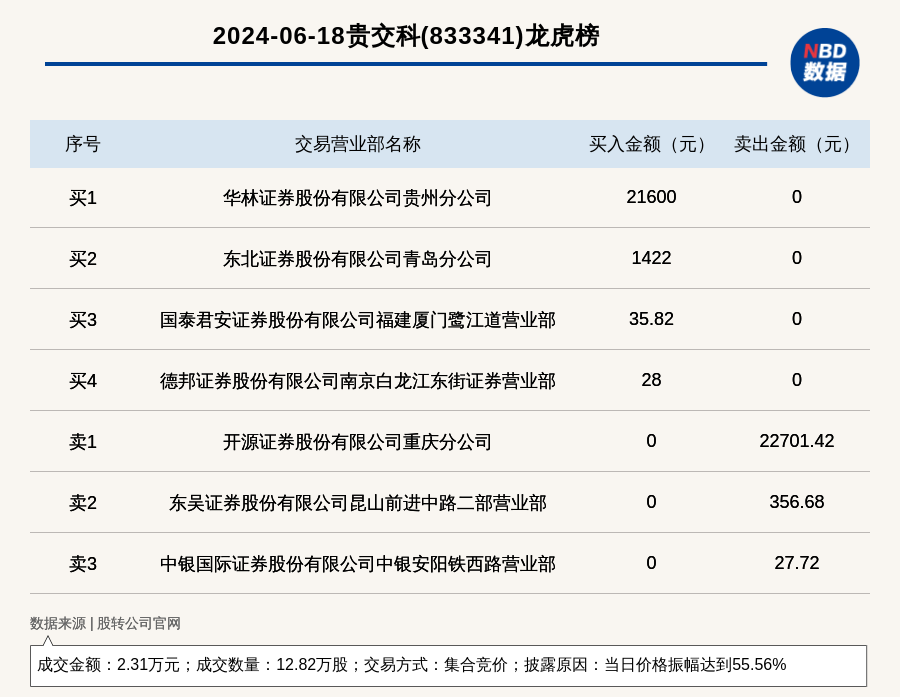Click the sell amount 0 in 买4 row
Image resolution: width=900 pixels, height=697 pixels.
[797, 380]
